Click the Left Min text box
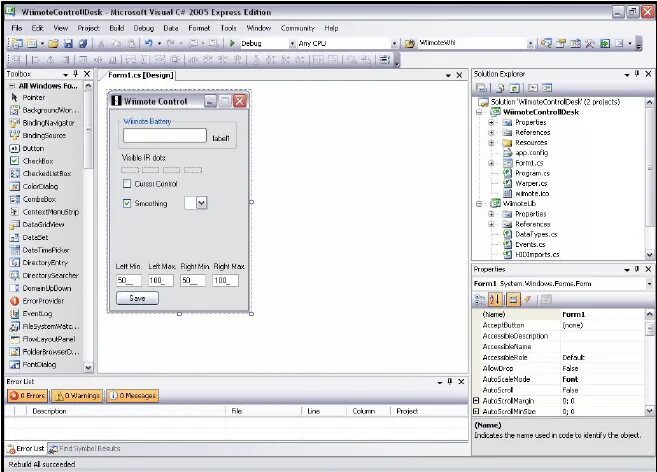 pos(129,280)
